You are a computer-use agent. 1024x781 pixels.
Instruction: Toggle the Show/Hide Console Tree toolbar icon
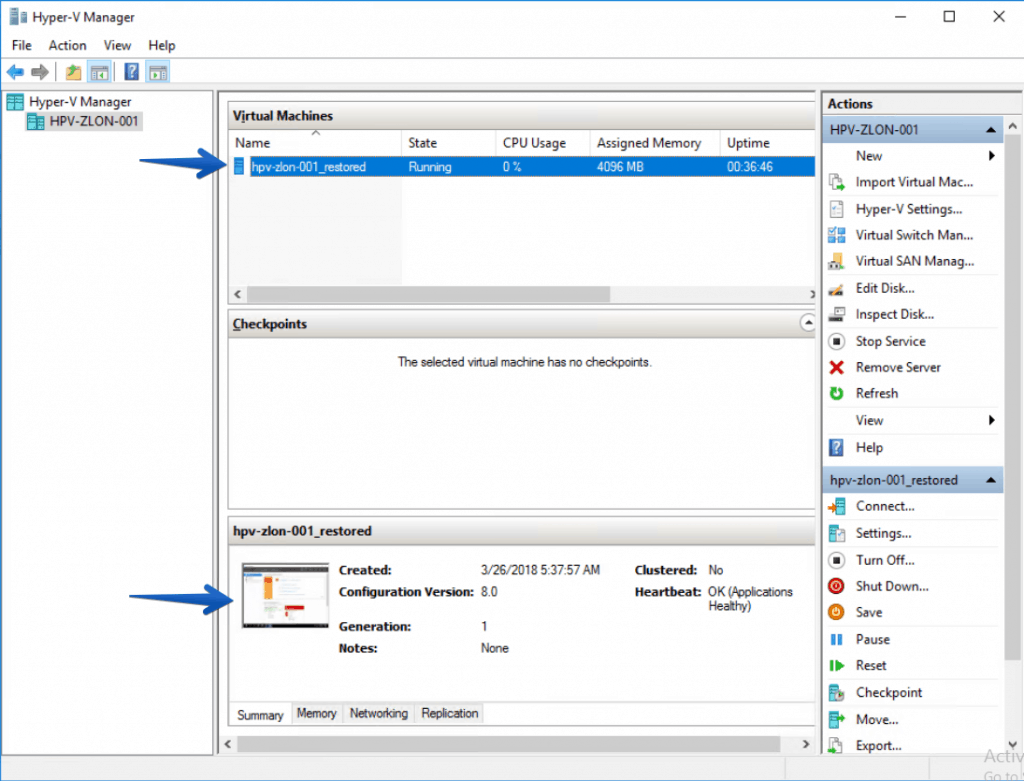pyautogui.click(x=99, y=72)
